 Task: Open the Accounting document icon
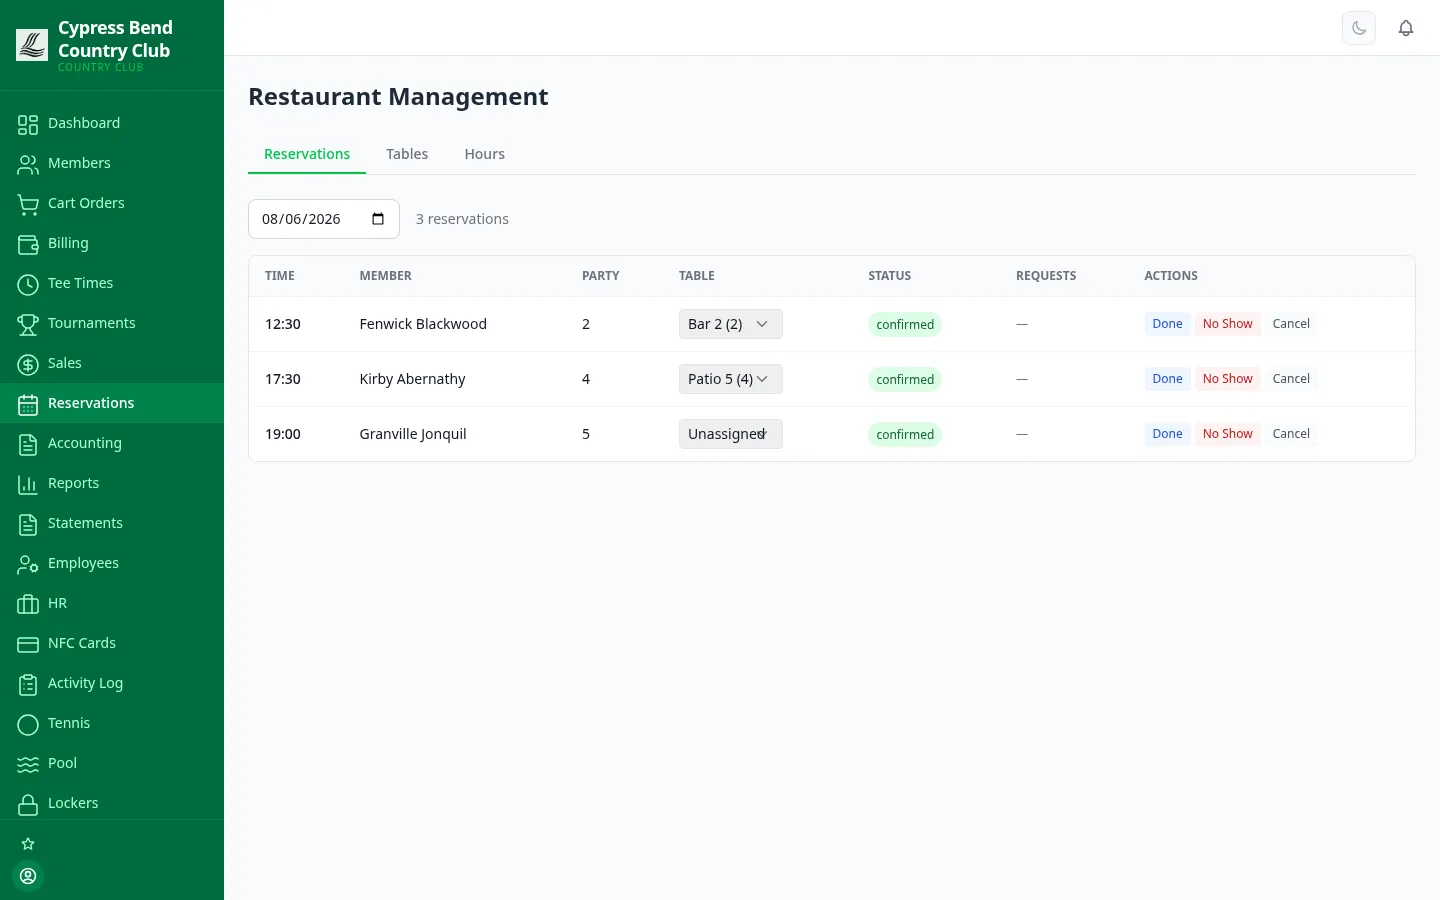[x=28, y=444]
